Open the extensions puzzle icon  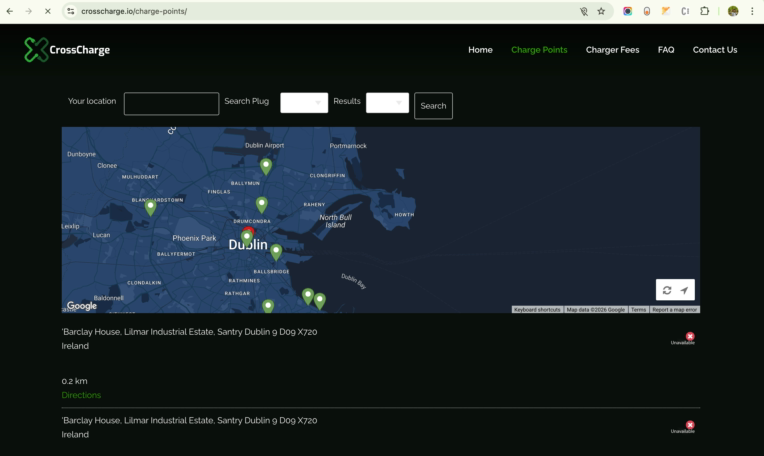click(x=705, y=11)
